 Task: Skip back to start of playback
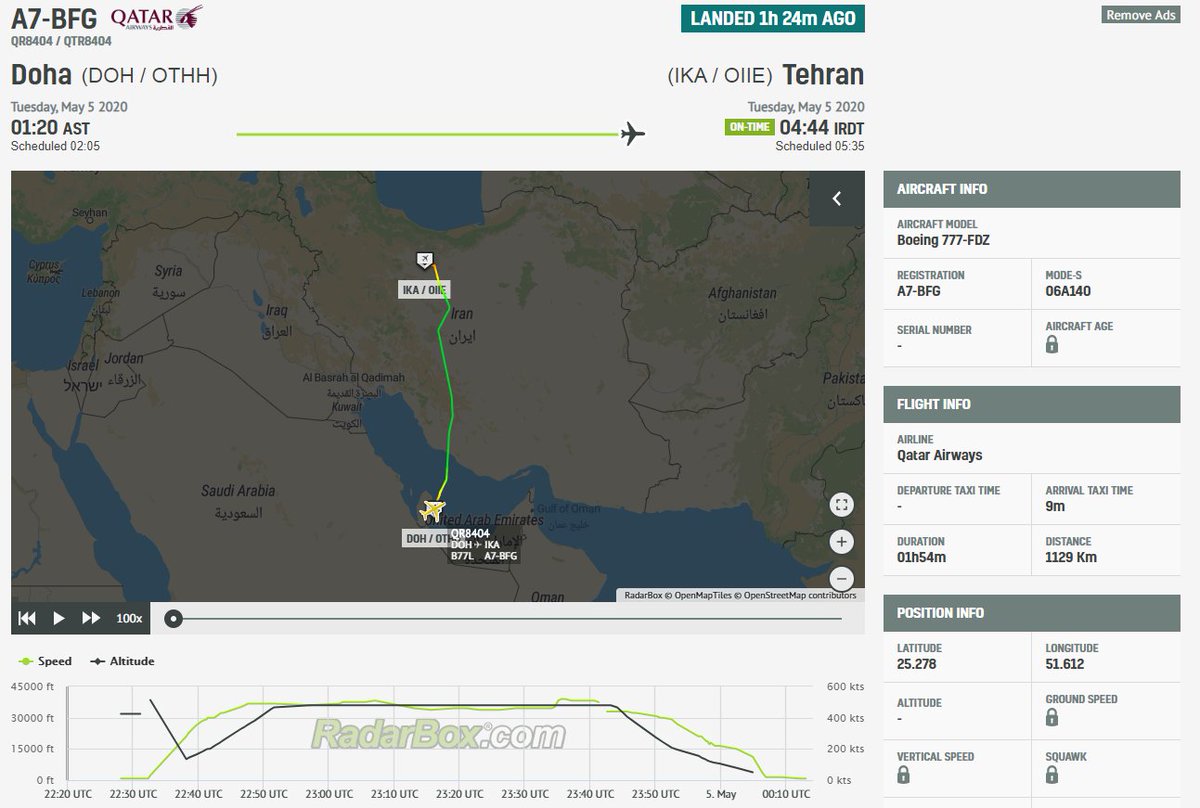tap(28, 618)
